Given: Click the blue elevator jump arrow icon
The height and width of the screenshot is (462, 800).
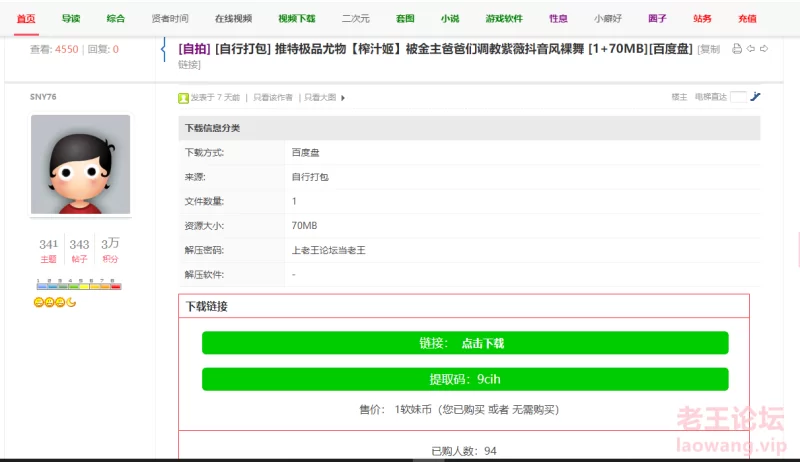Looking at the screenshot, I should point(756,96).
